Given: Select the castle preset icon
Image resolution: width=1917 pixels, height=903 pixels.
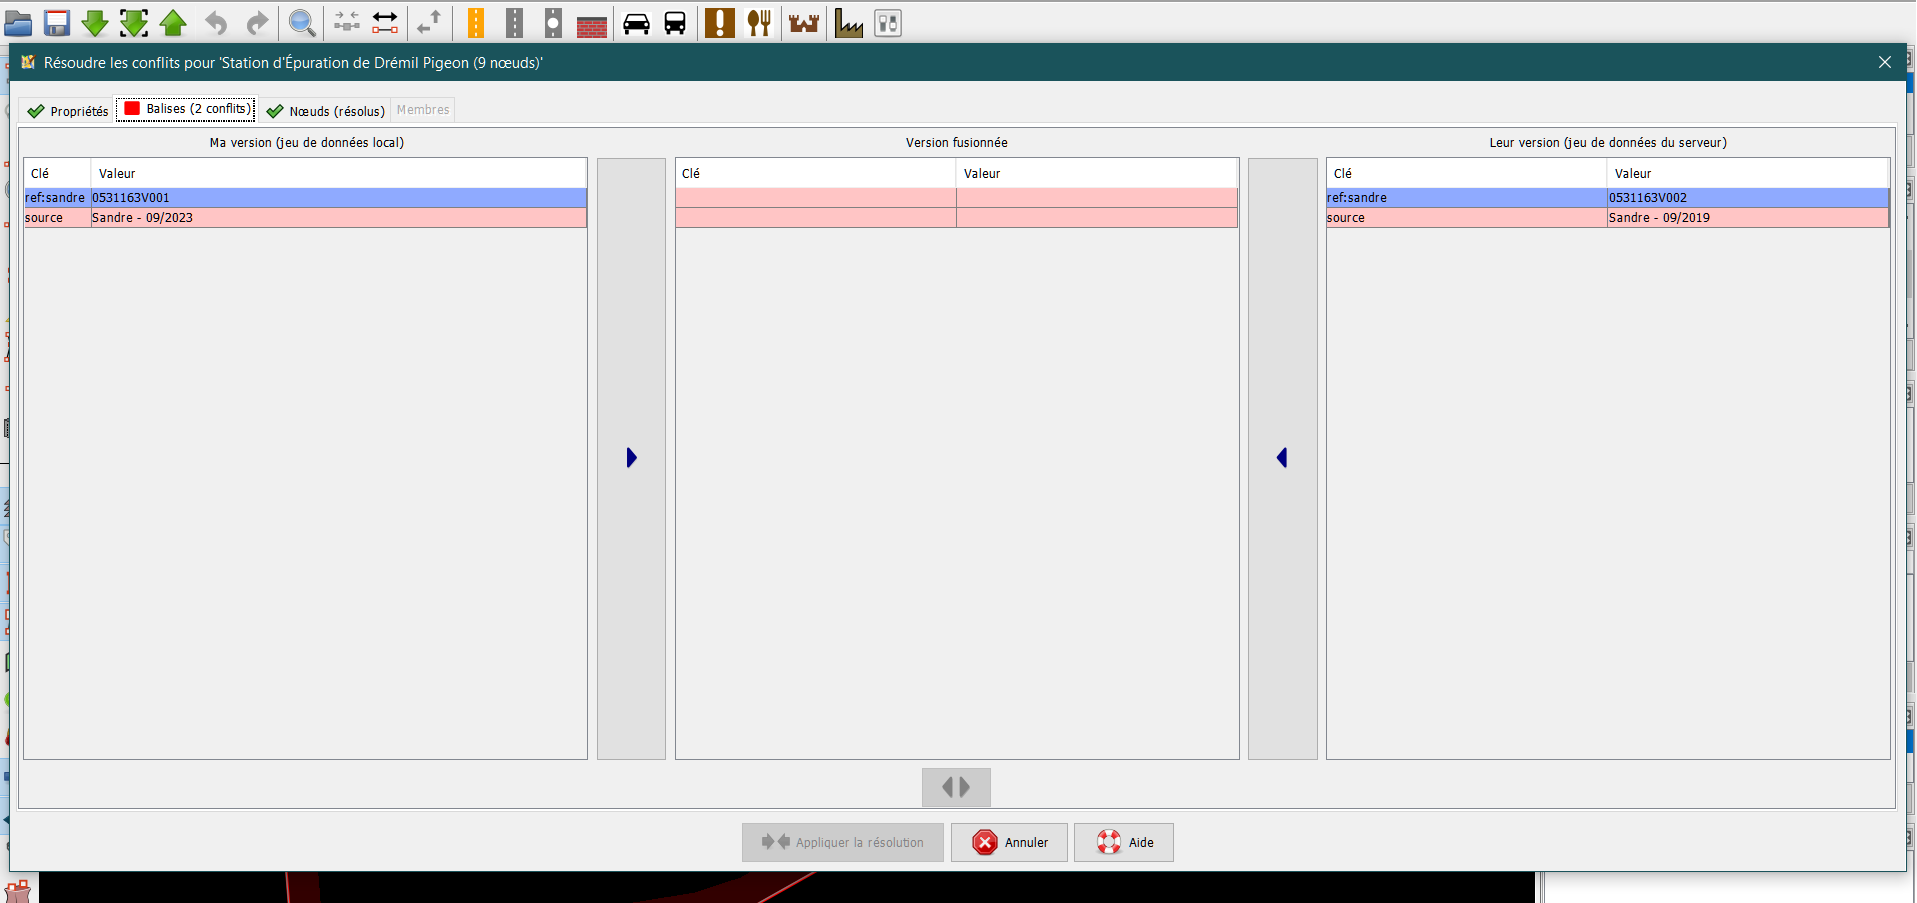Looking at the screenshot, I should (803, 23).
